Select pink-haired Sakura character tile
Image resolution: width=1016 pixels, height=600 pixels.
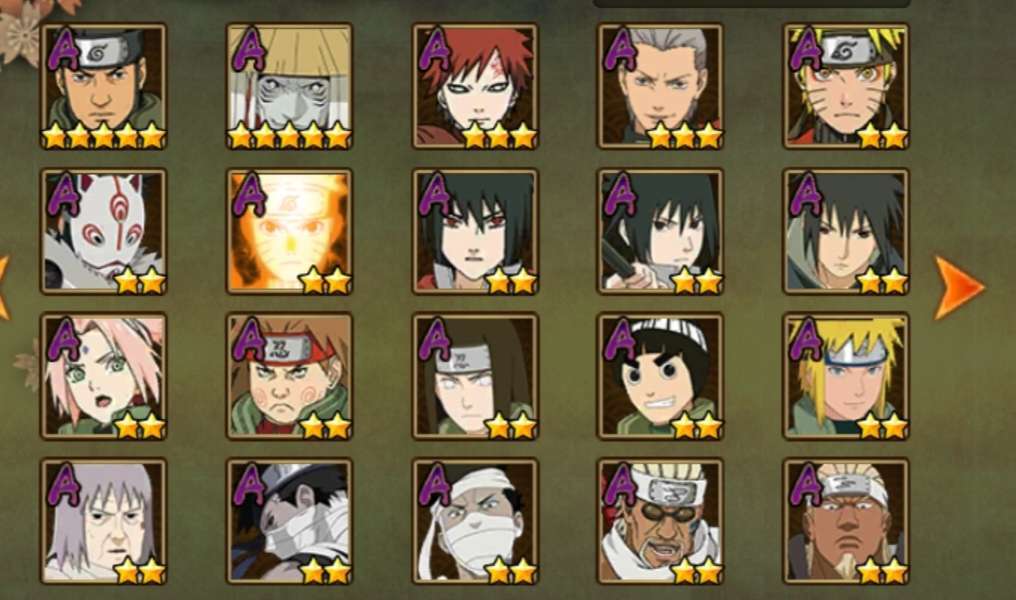104,376
